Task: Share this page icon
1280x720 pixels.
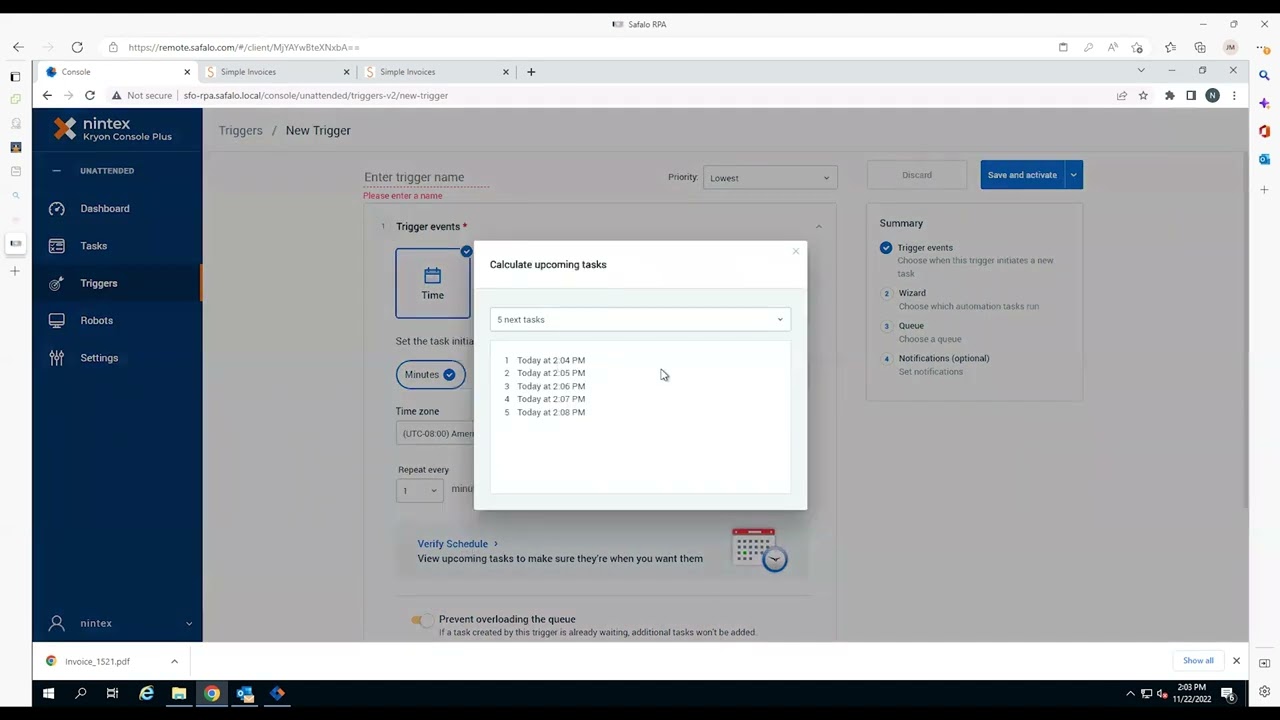Action: tap(1122, 96)
